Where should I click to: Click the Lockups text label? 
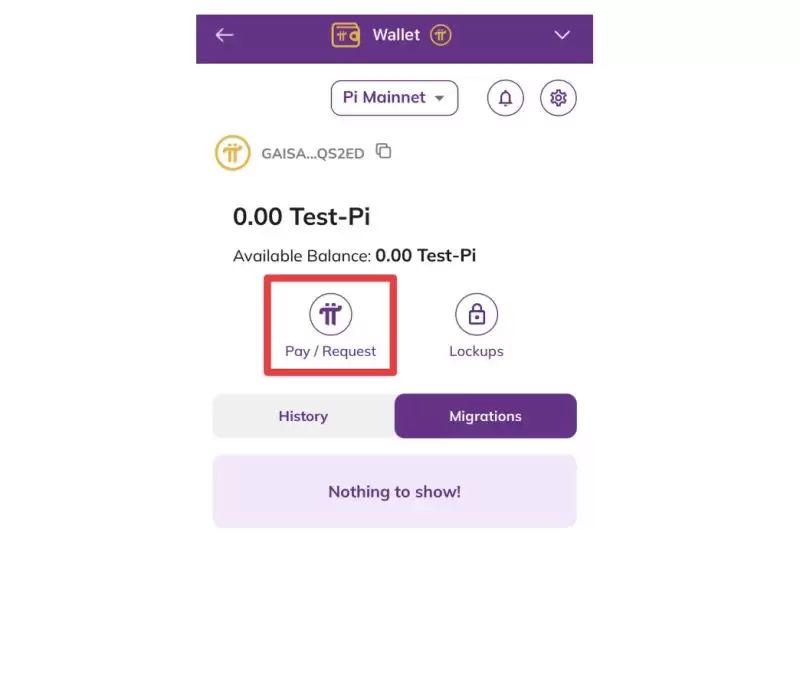(x=476, y=351)
